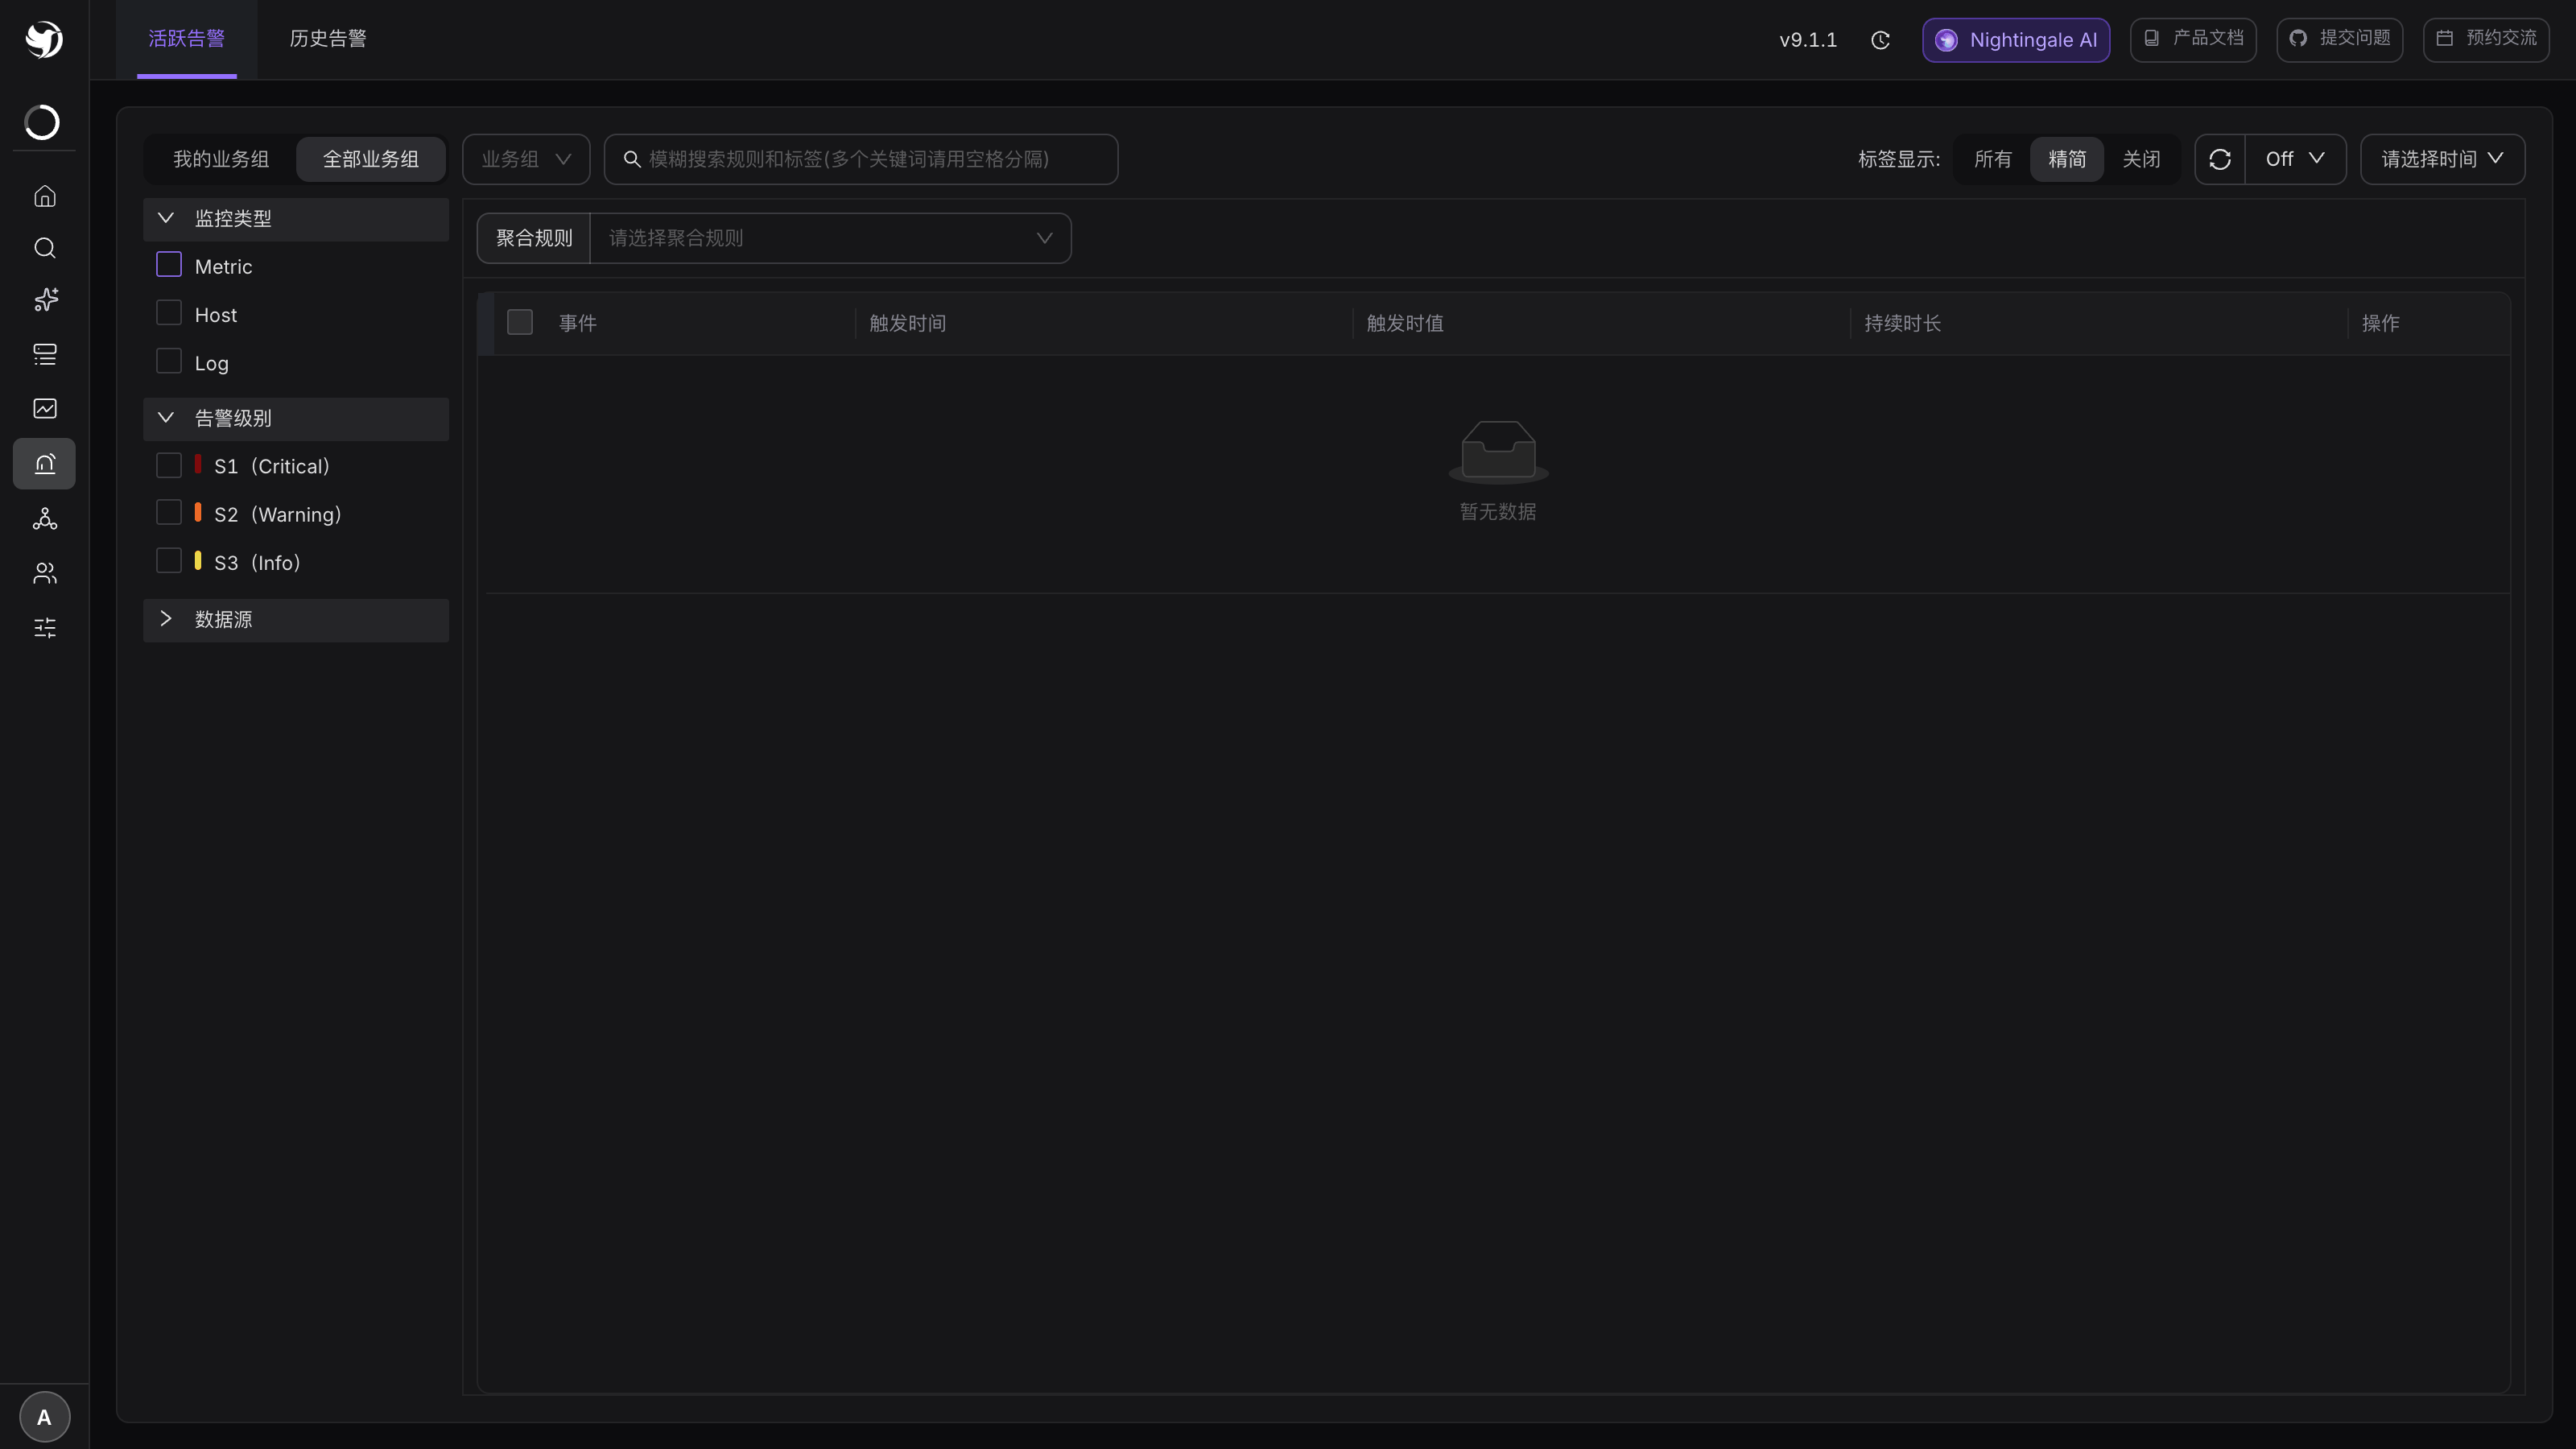Open the search explorer sidebar icon
Screen dimensions: 2576x1449
pyautogui.click(x=45, y=248)
